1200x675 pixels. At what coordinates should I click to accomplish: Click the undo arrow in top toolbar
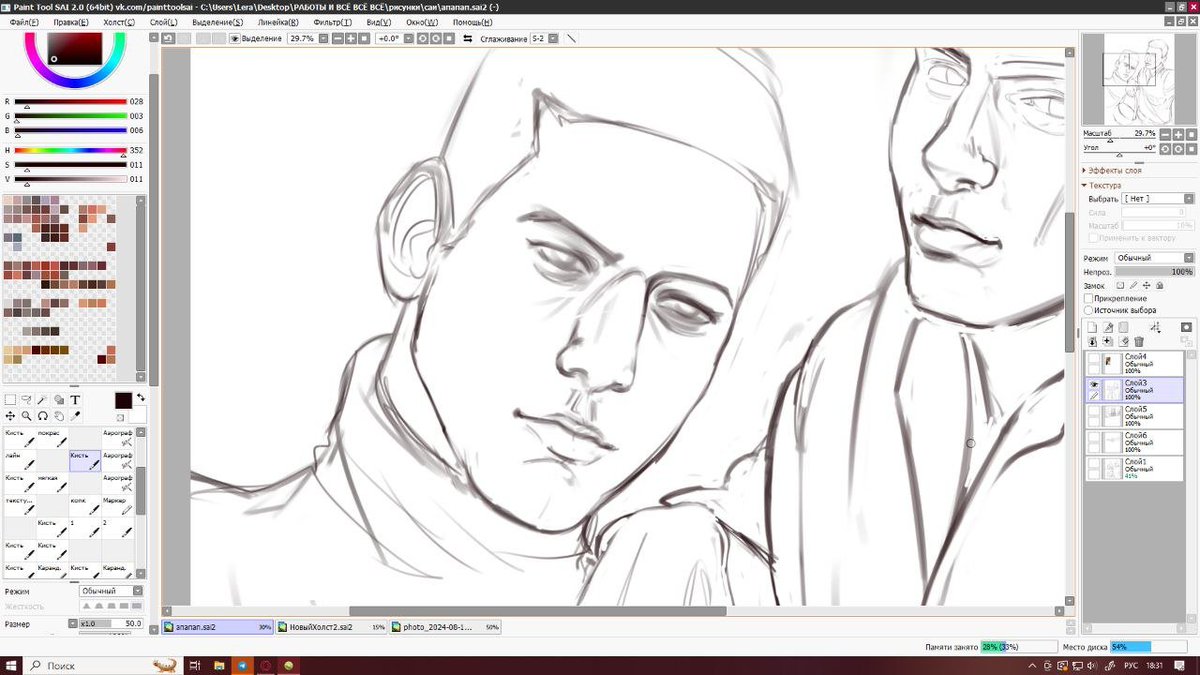pyautogui.click(x=168, y=39)
